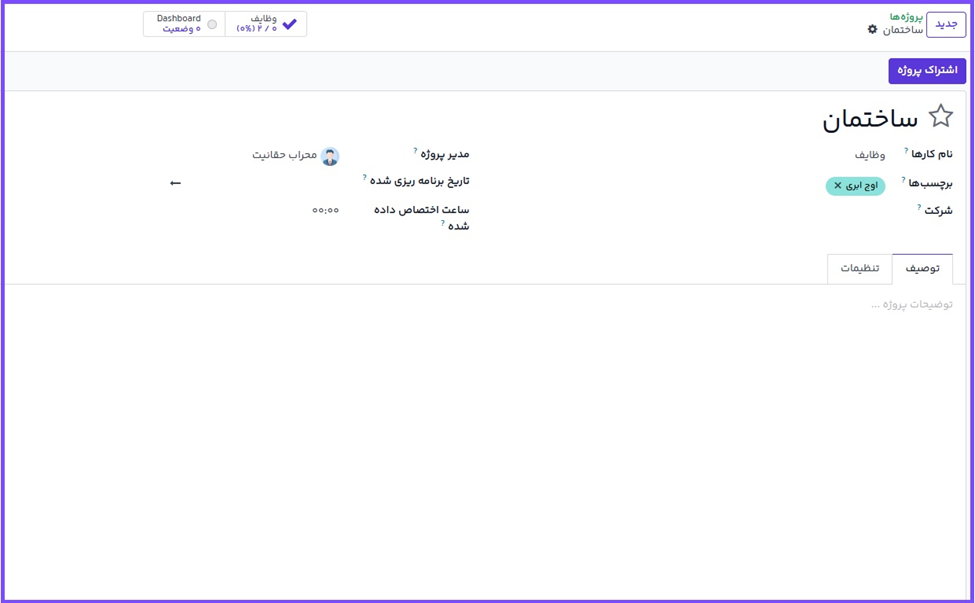Image resolution: width=975 pixels, height=603 pixels.
Task: Click the grey status circle on Dashboard button
Action: tap(212, 24)
